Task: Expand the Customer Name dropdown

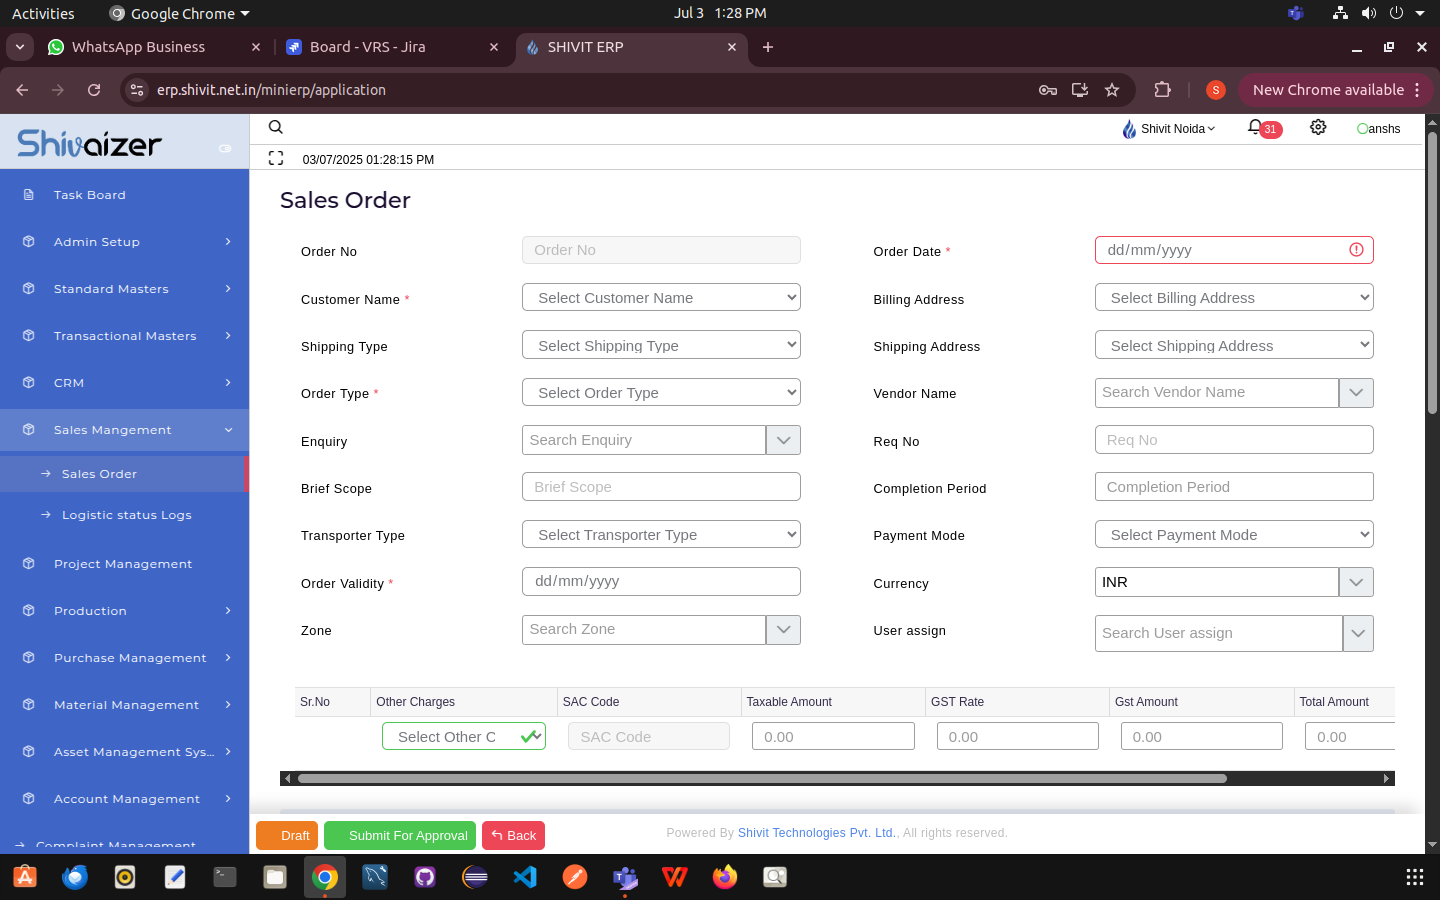Action: click(x=661, y=298)
